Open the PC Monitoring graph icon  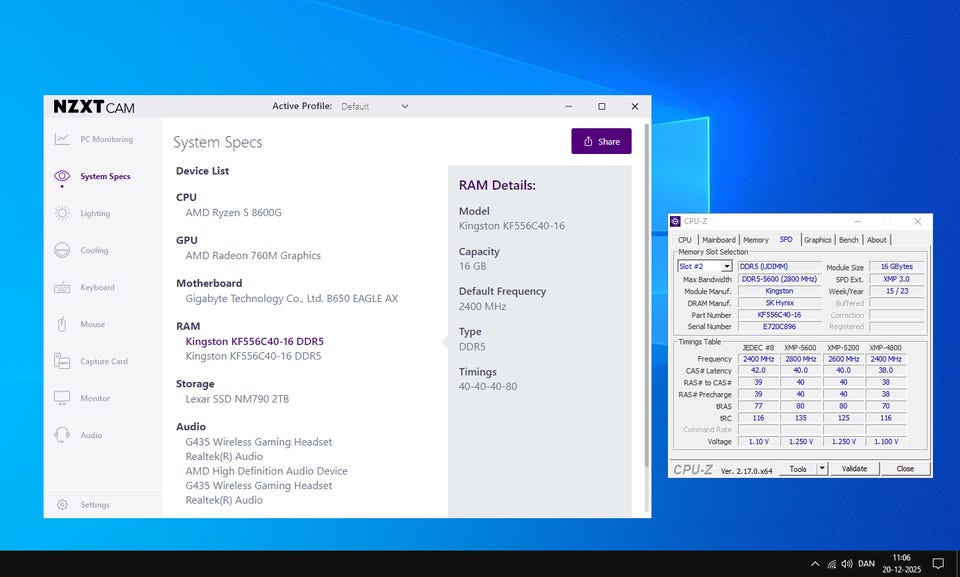pos(62,139)
